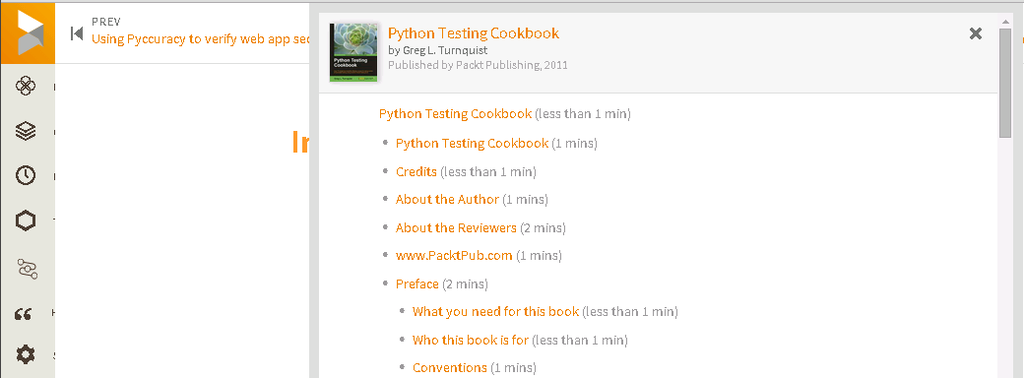Click author name 'by Greg L. Turnquist'

pyautogui.click(x=438, y=50)
